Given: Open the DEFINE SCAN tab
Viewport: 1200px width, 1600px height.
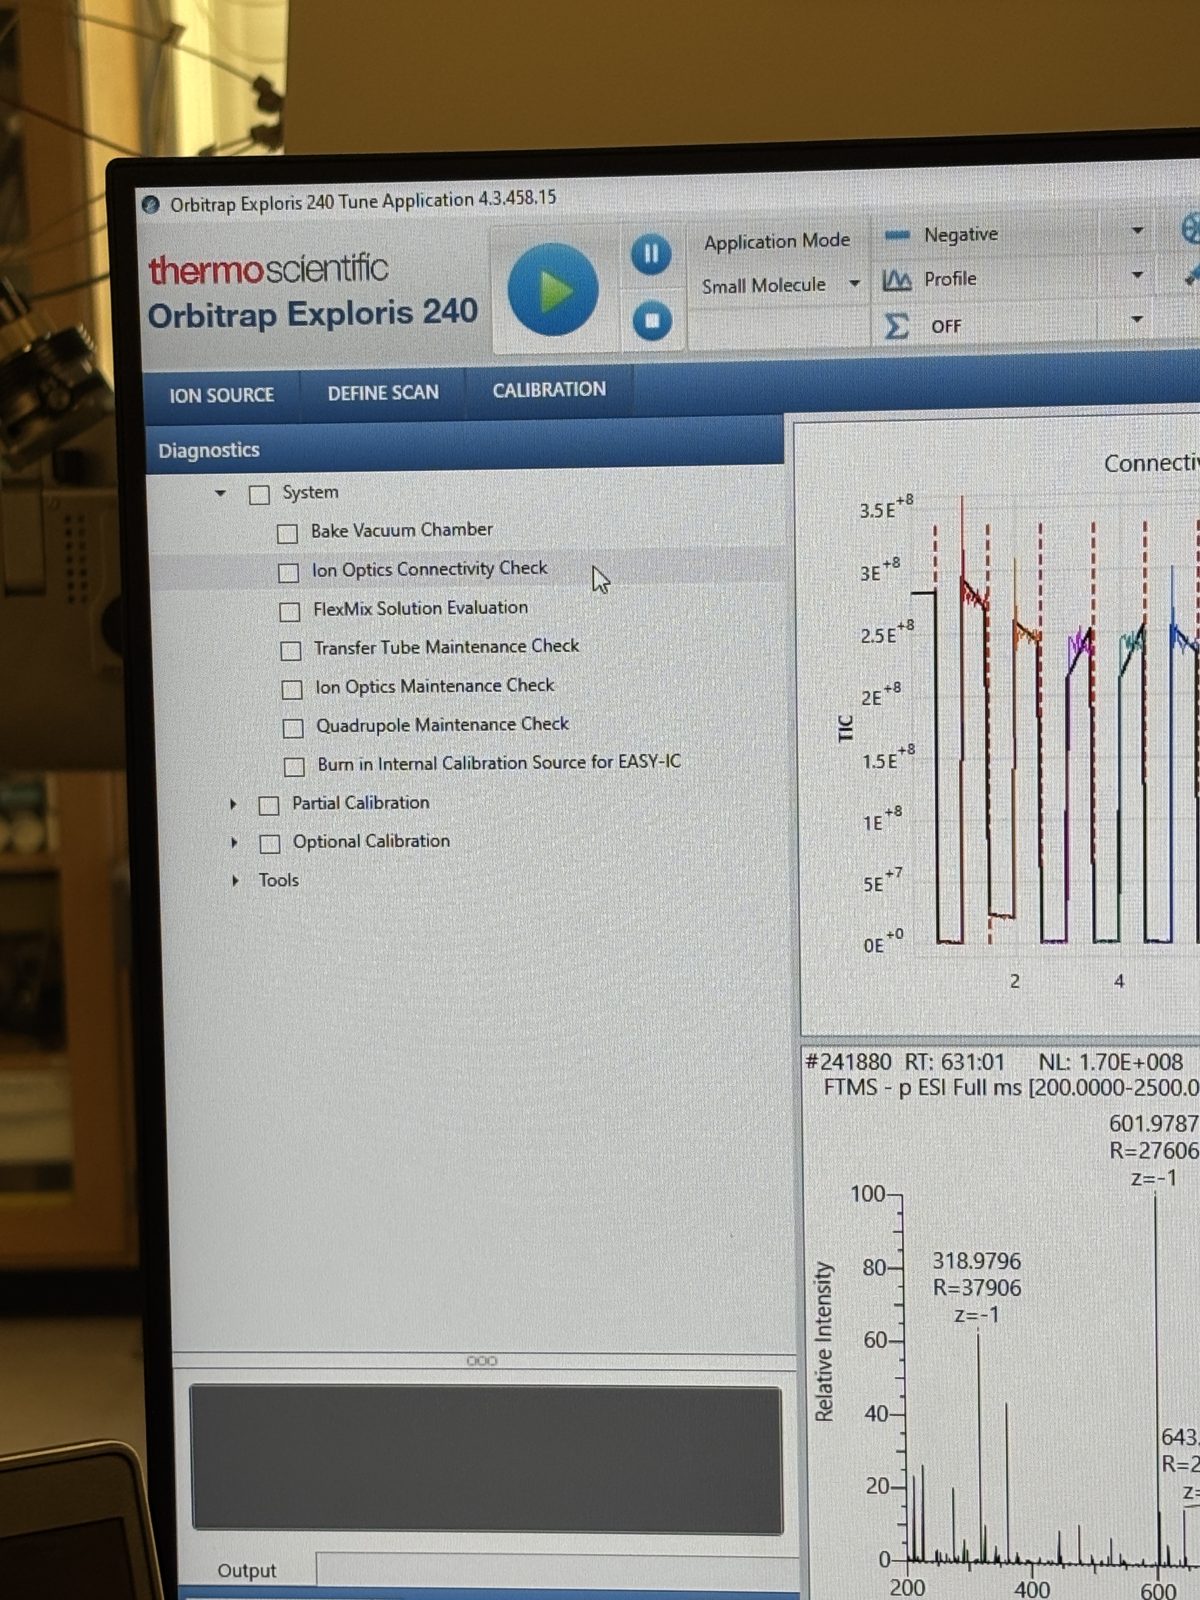Looking at the screenshot, I should [383, 393].
